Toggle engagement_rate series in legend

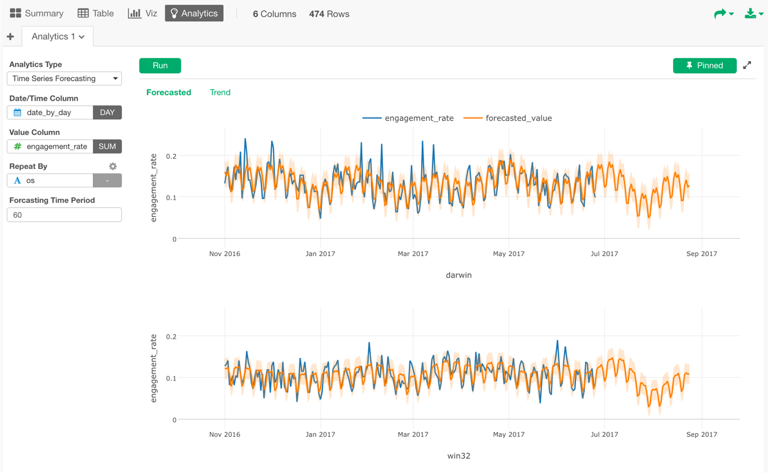coord(408,118)
